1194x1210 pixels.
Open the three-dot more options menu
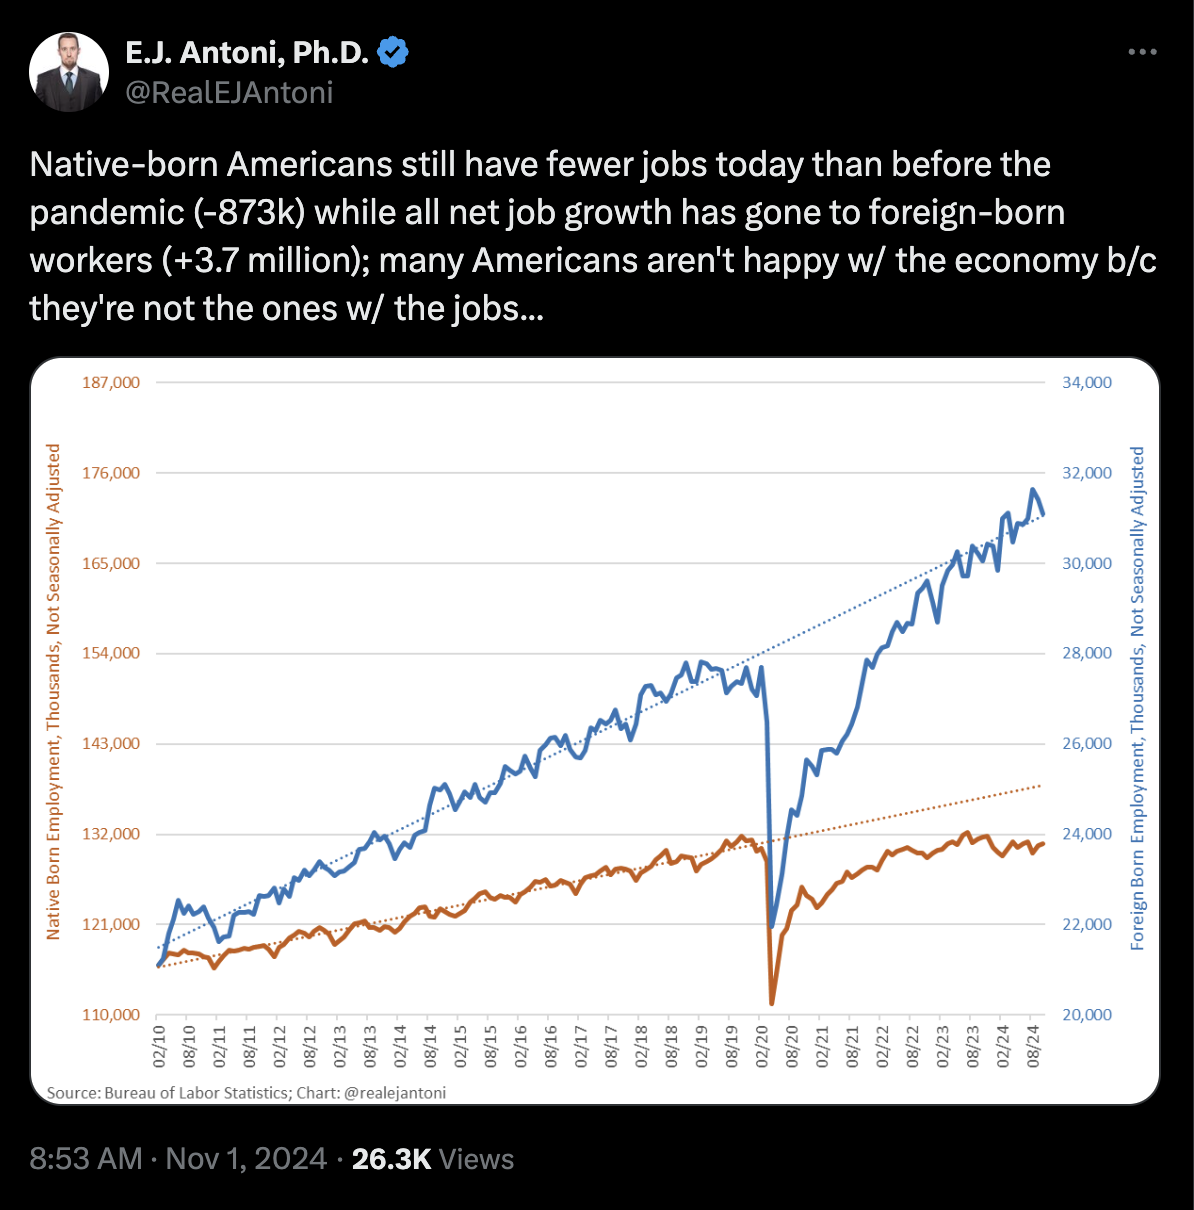click(1142, 52)
